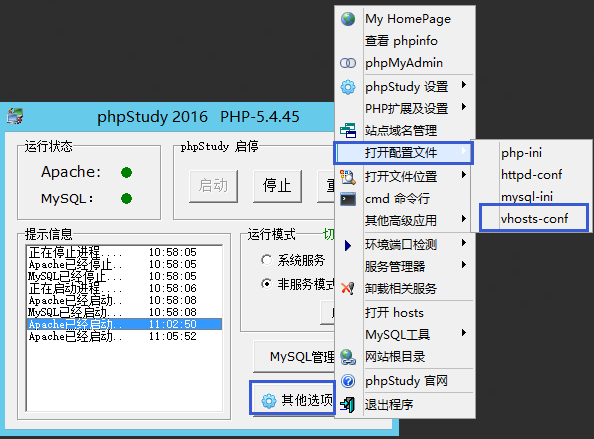The height and width of the screenshot is (439, 594).
Task: Click the gear icon next to phpStudy 设置
Action: [348, 87]
